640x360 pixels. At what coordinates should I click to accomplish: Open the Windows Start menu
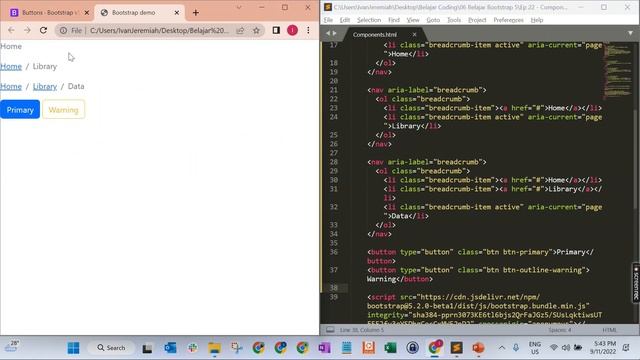[73, 348]
